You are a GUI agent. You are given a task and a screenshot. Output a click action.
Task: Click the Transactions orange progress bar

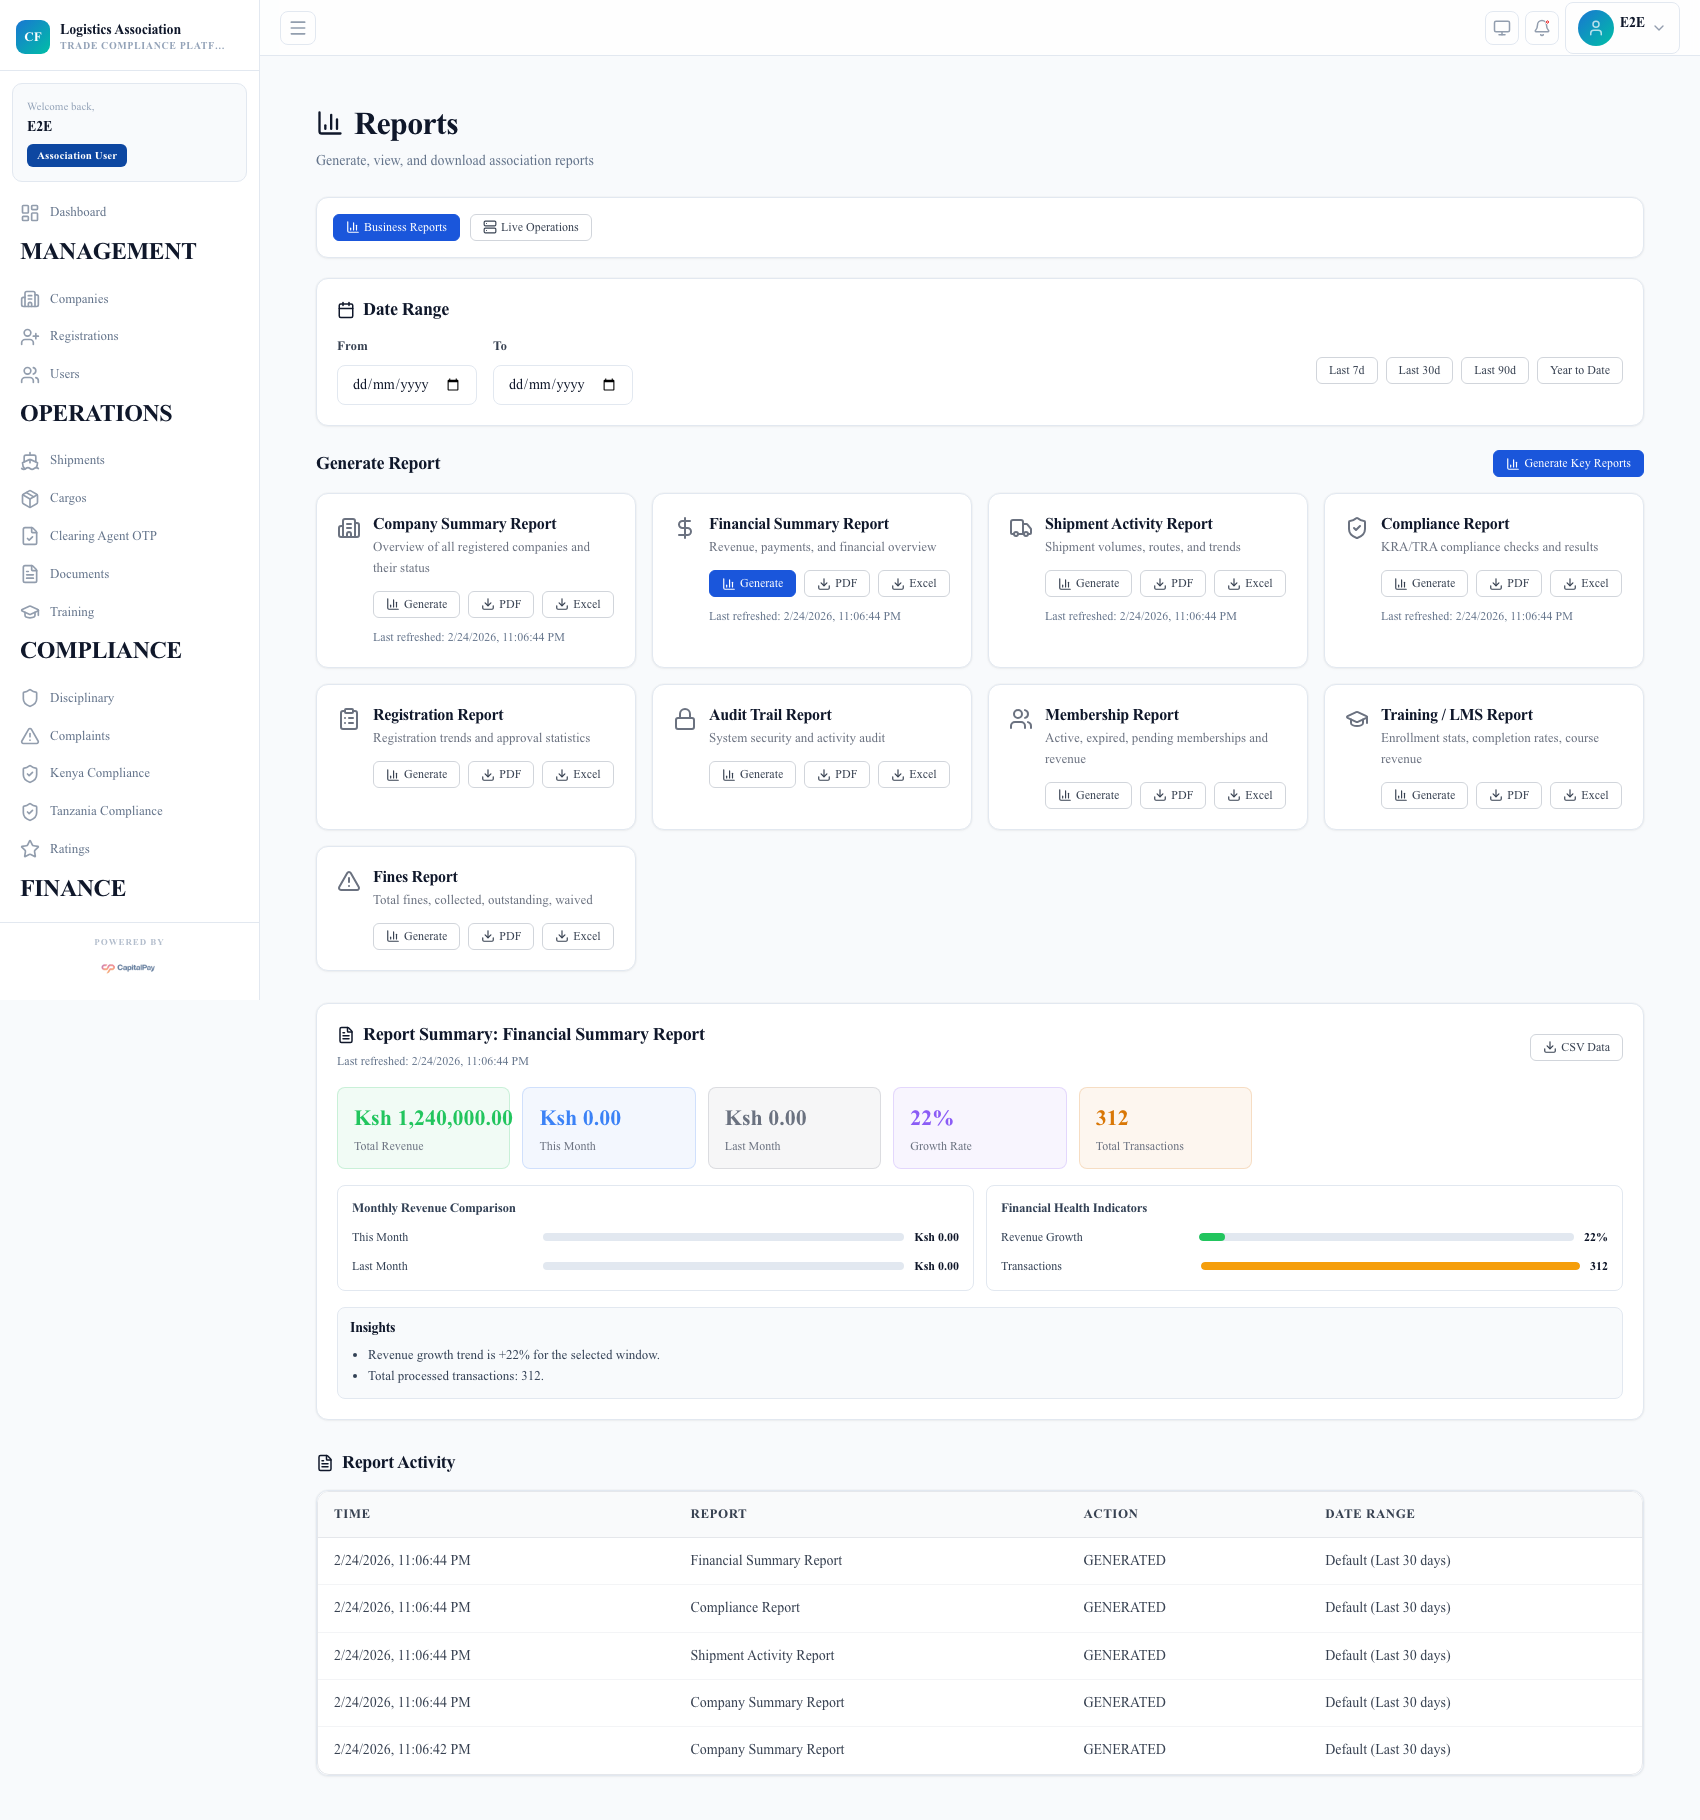(1389, 1267)
